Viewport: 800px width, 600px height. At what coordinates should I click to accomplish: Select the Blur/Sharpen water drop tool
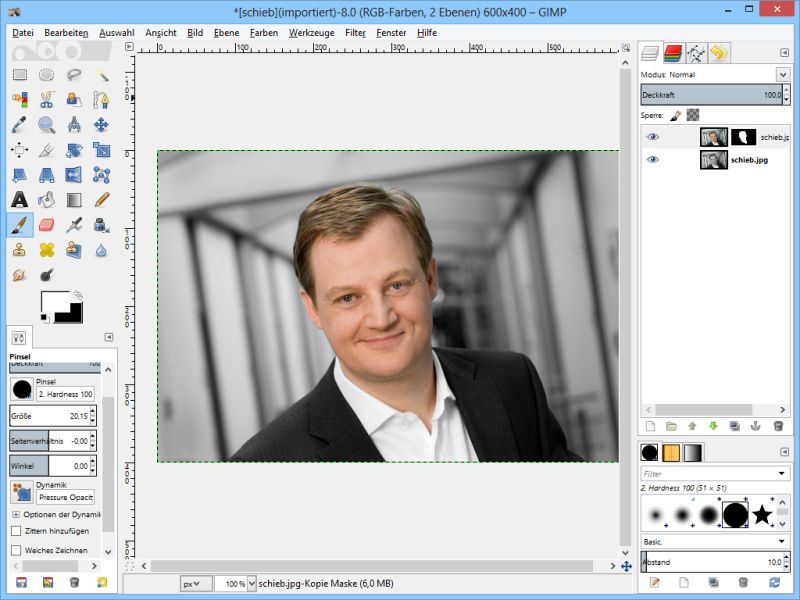point(102,250)
